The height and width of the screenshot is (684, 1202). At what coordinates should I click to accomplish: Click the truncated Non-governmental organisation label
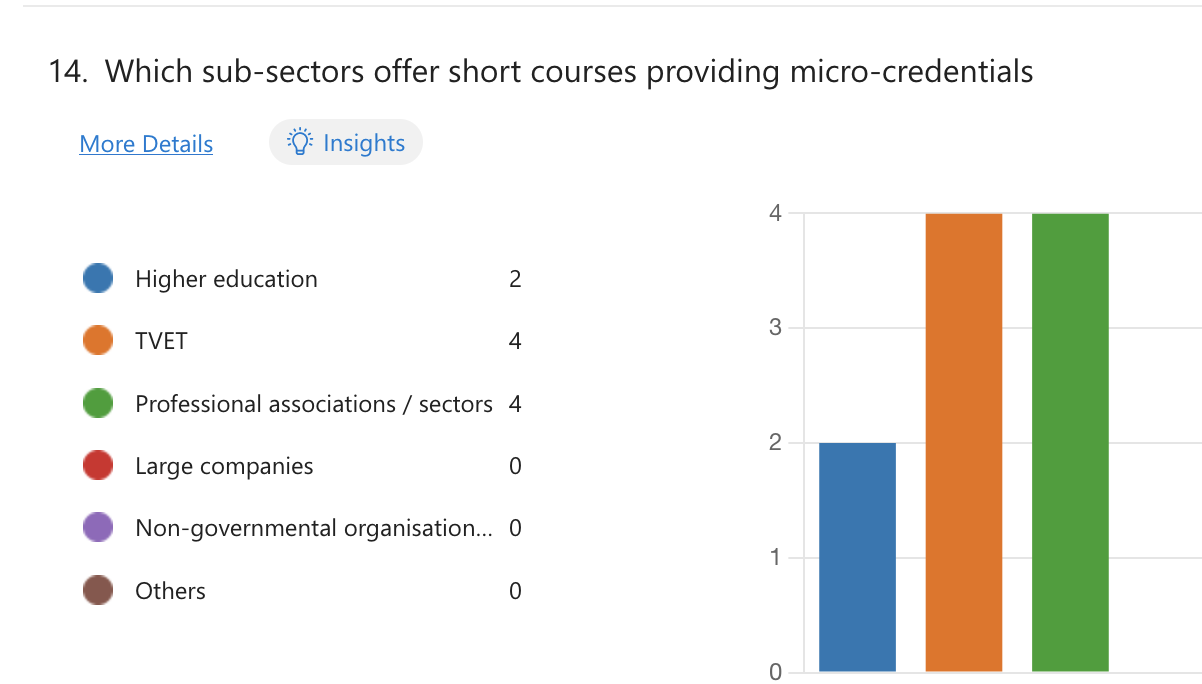314,528
